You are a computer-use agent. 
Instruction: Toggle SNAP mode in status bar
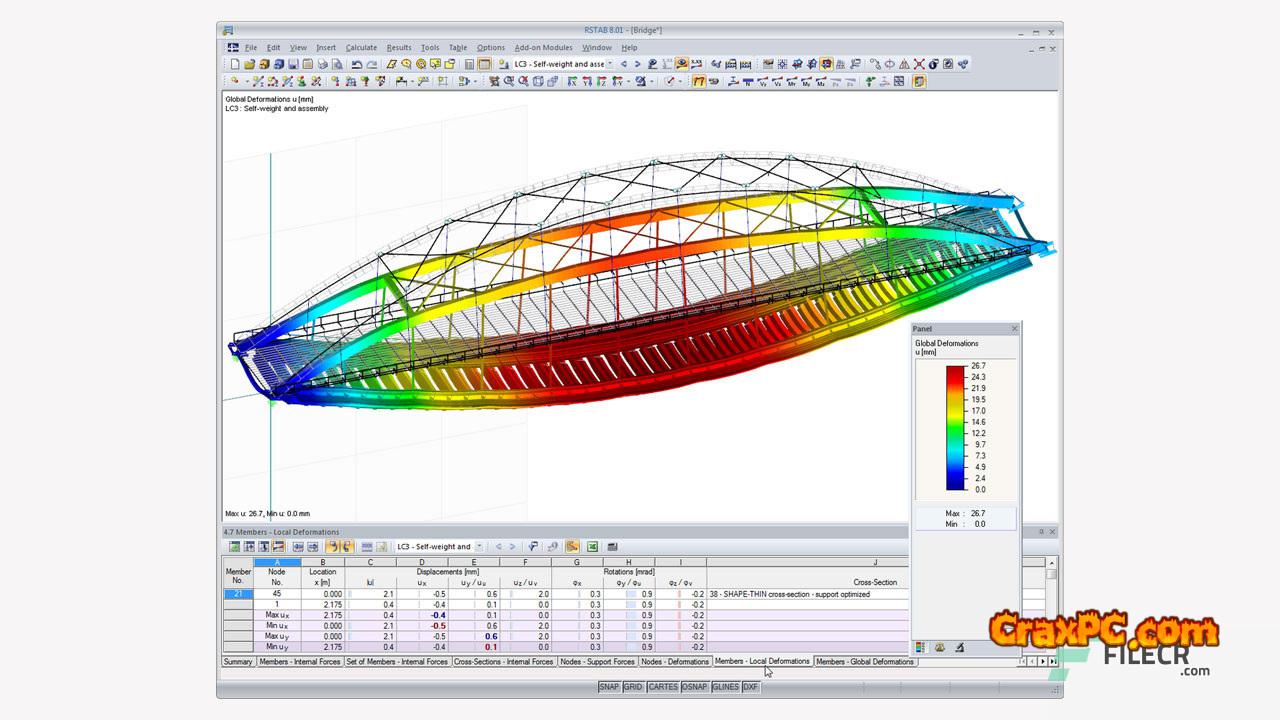(x=608, y=687)
